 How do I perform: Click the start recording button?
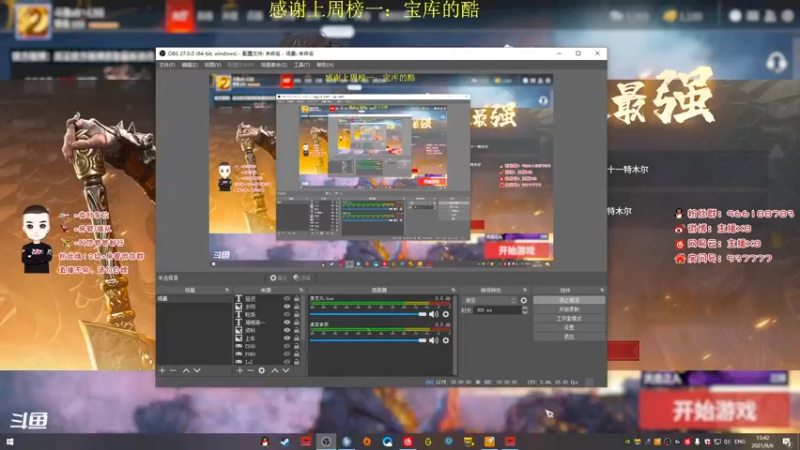pyautogui.click(x=569, y=309)
